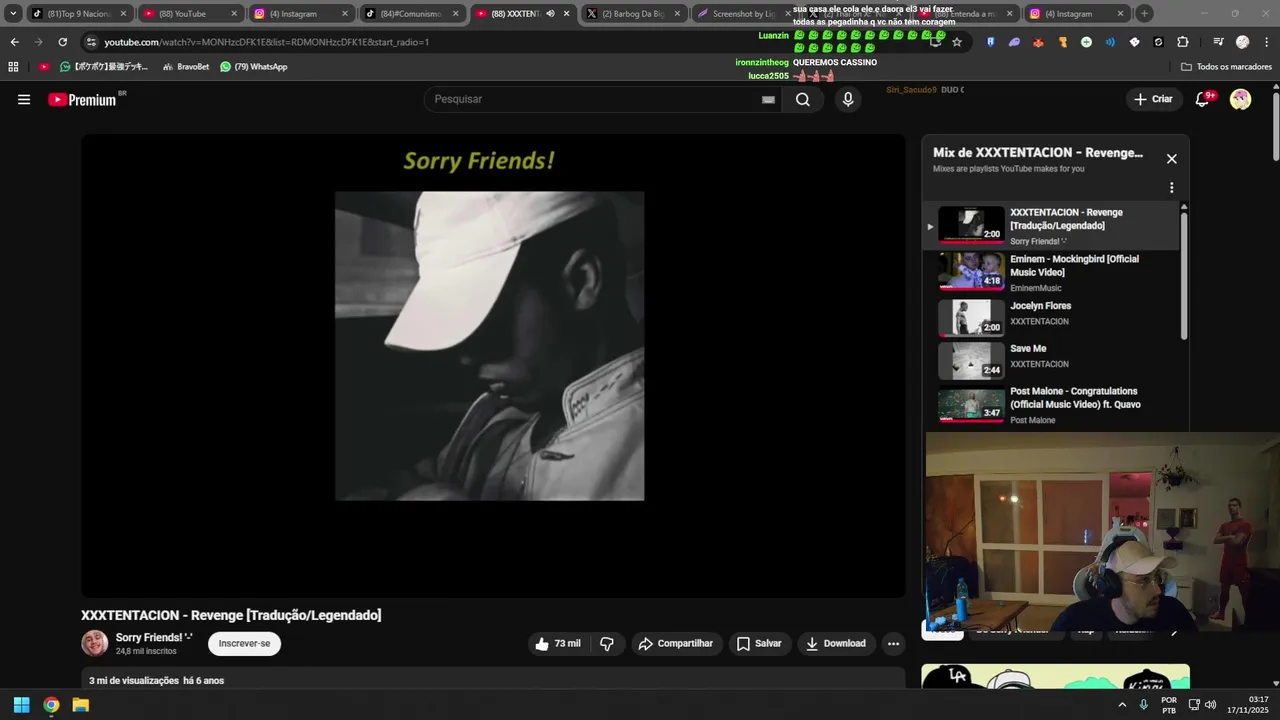Open the apps grid in bookmarks bar
The height and width of the screenshot is (720, 1280).
[x=13, y=67]
